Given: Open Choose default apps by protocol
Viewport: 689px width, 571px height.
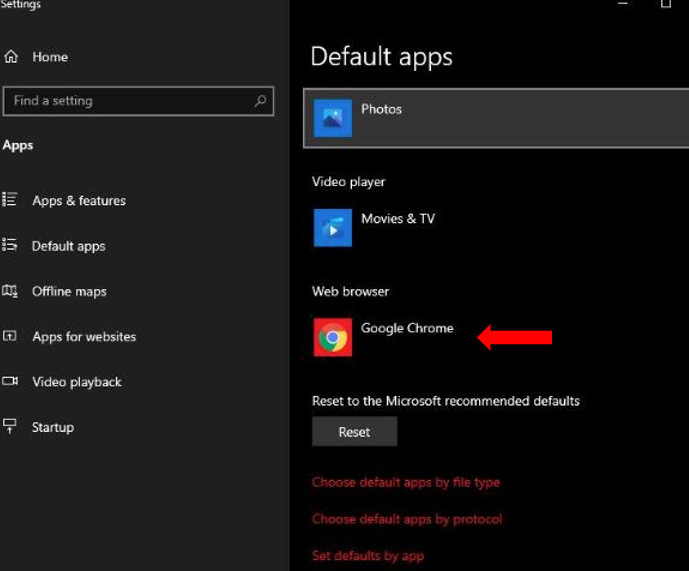Looking at the screenshot, I should (x=407, y=520).
